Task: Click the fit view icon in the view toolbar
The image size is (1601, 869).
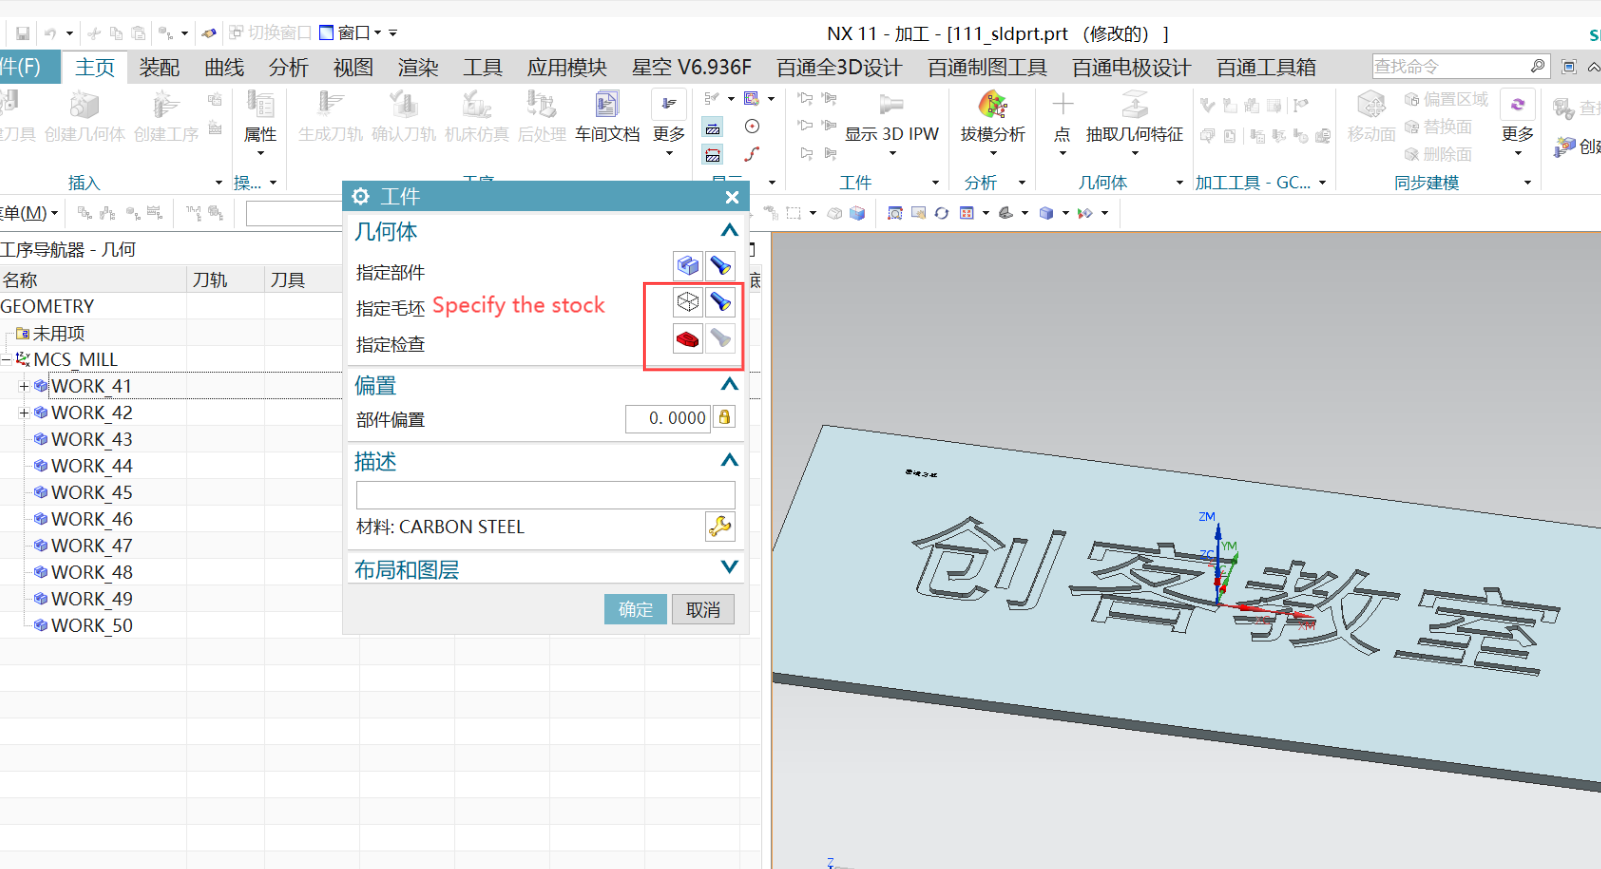Action: pos(895,213)
